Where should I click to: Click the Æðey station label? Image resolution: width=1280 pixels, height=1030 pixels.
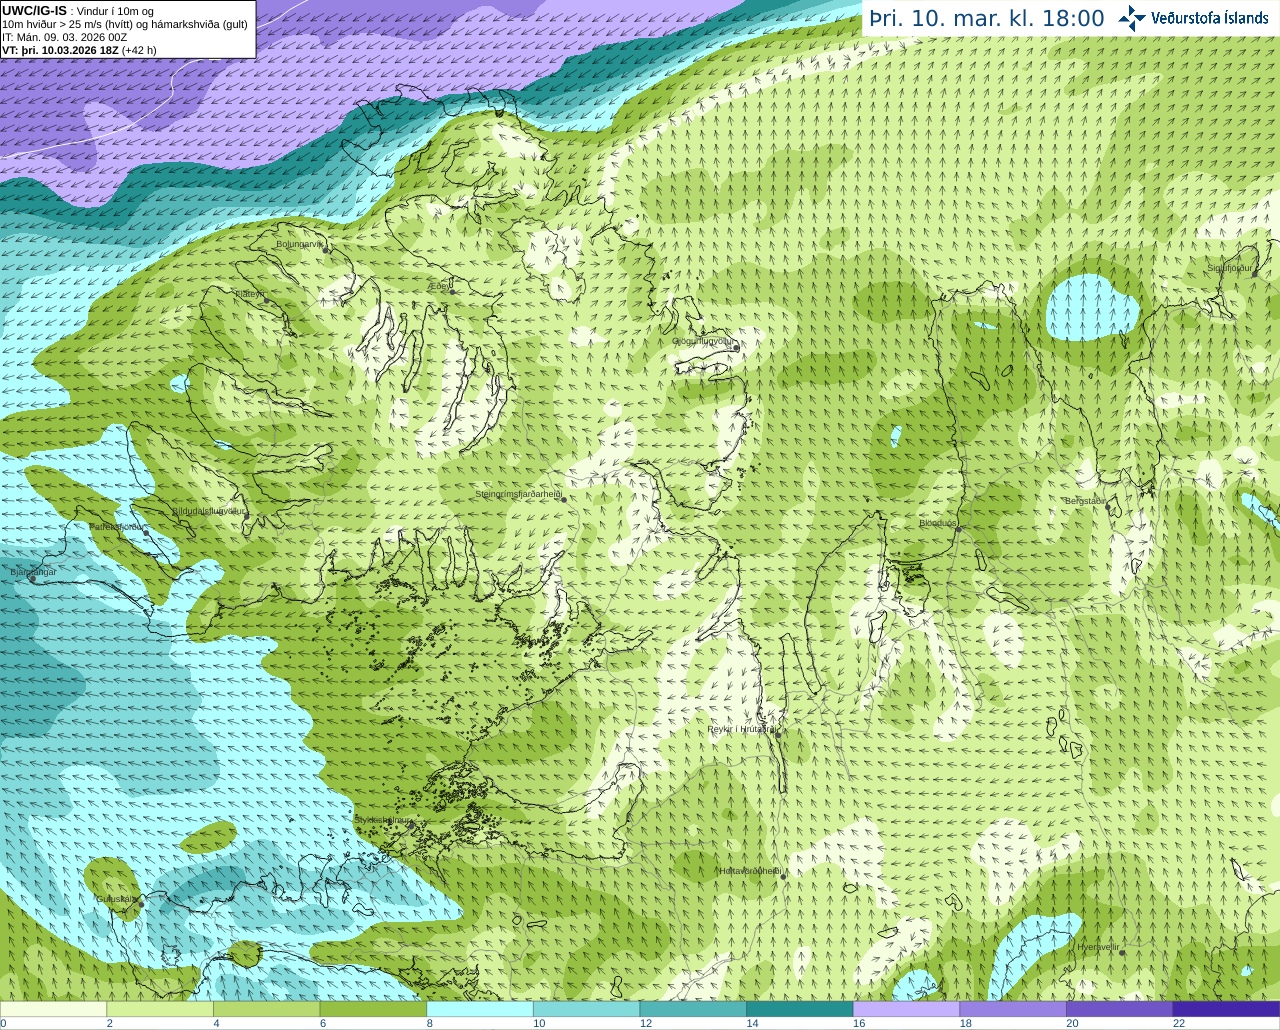(x=438, y=286)
